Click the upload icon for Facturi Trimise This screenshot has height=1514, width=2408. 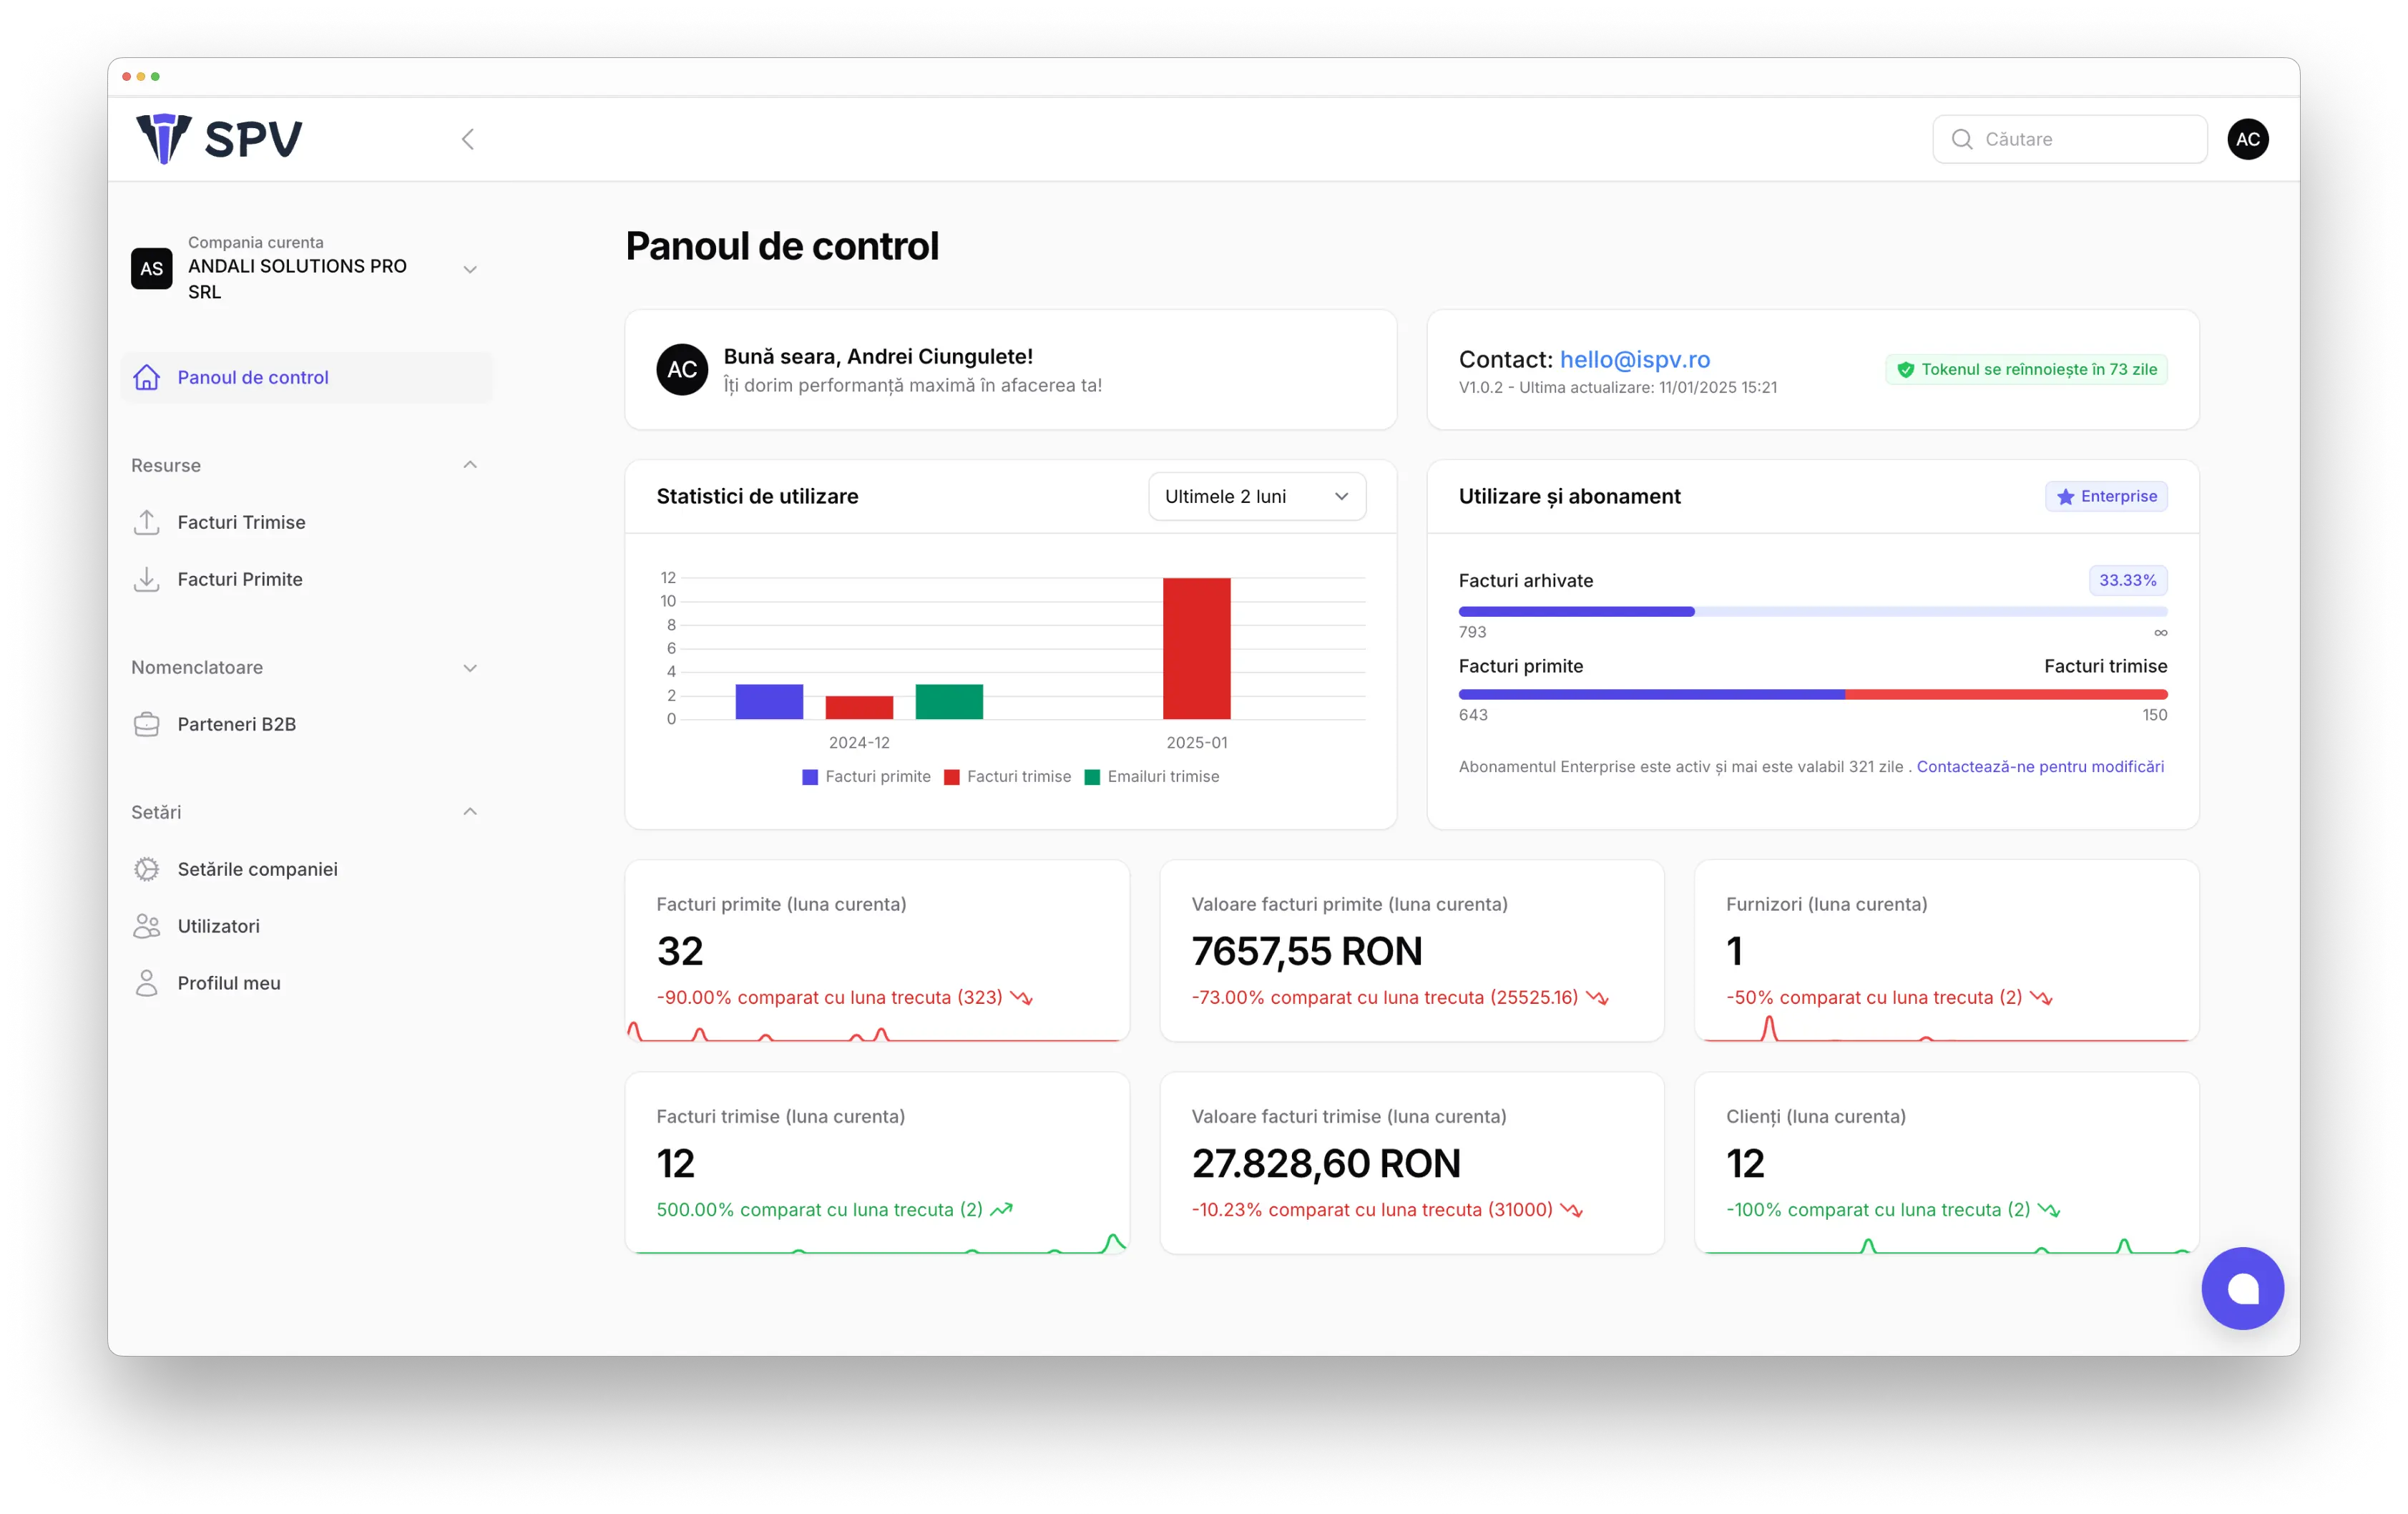(147, 522)
